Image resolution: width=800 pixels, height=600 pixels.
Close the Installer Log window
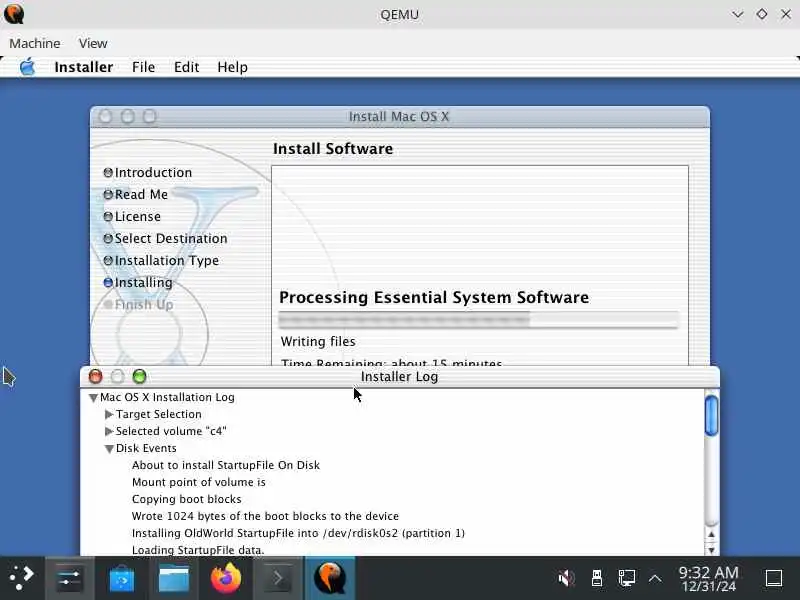coord(95,377)
